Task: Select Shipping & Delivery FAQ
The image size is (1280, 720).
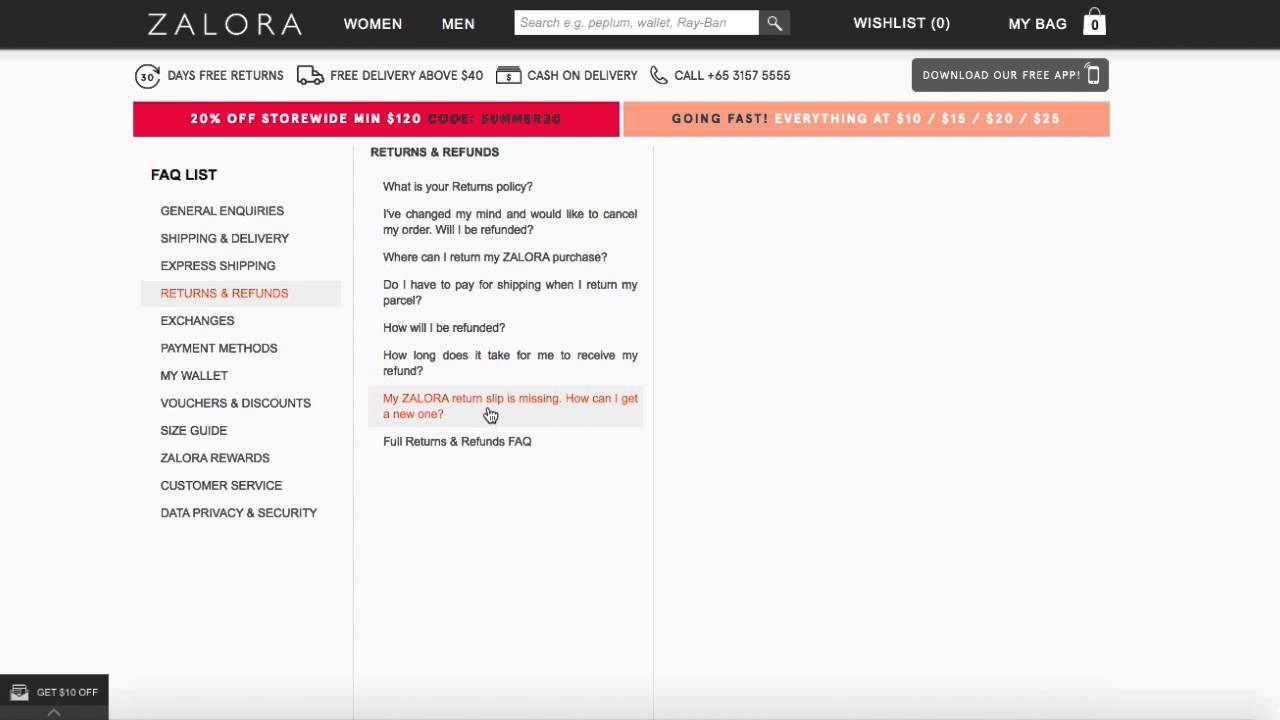Action: (224, 238)
